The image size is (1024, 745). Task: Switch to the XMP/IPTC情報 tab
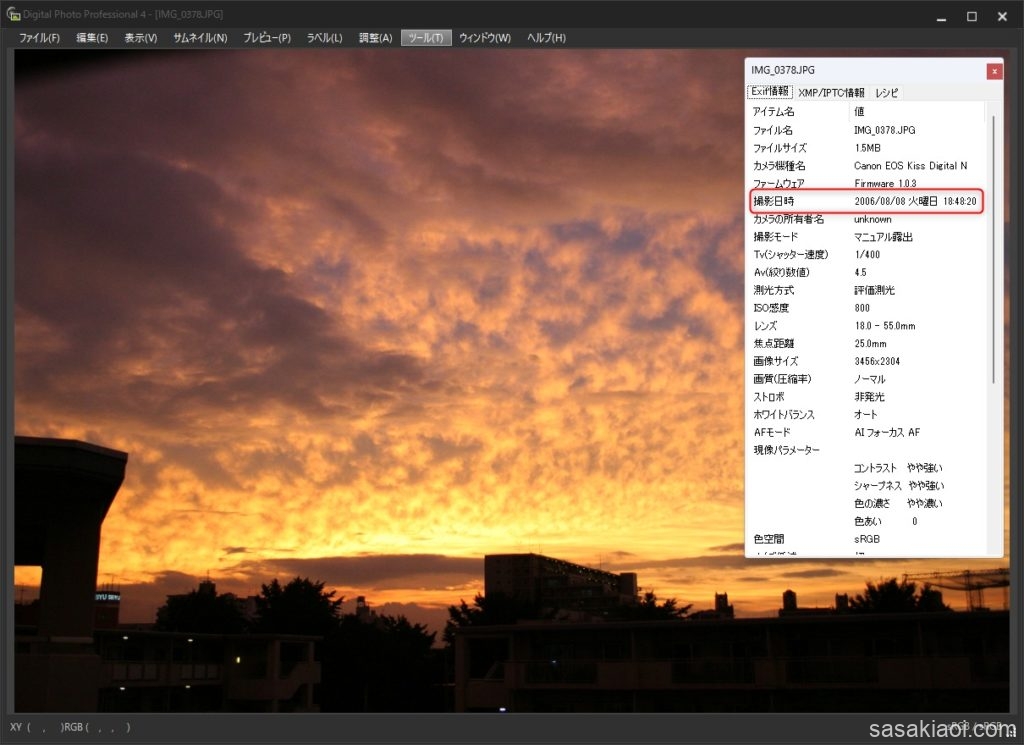(831, 92)
